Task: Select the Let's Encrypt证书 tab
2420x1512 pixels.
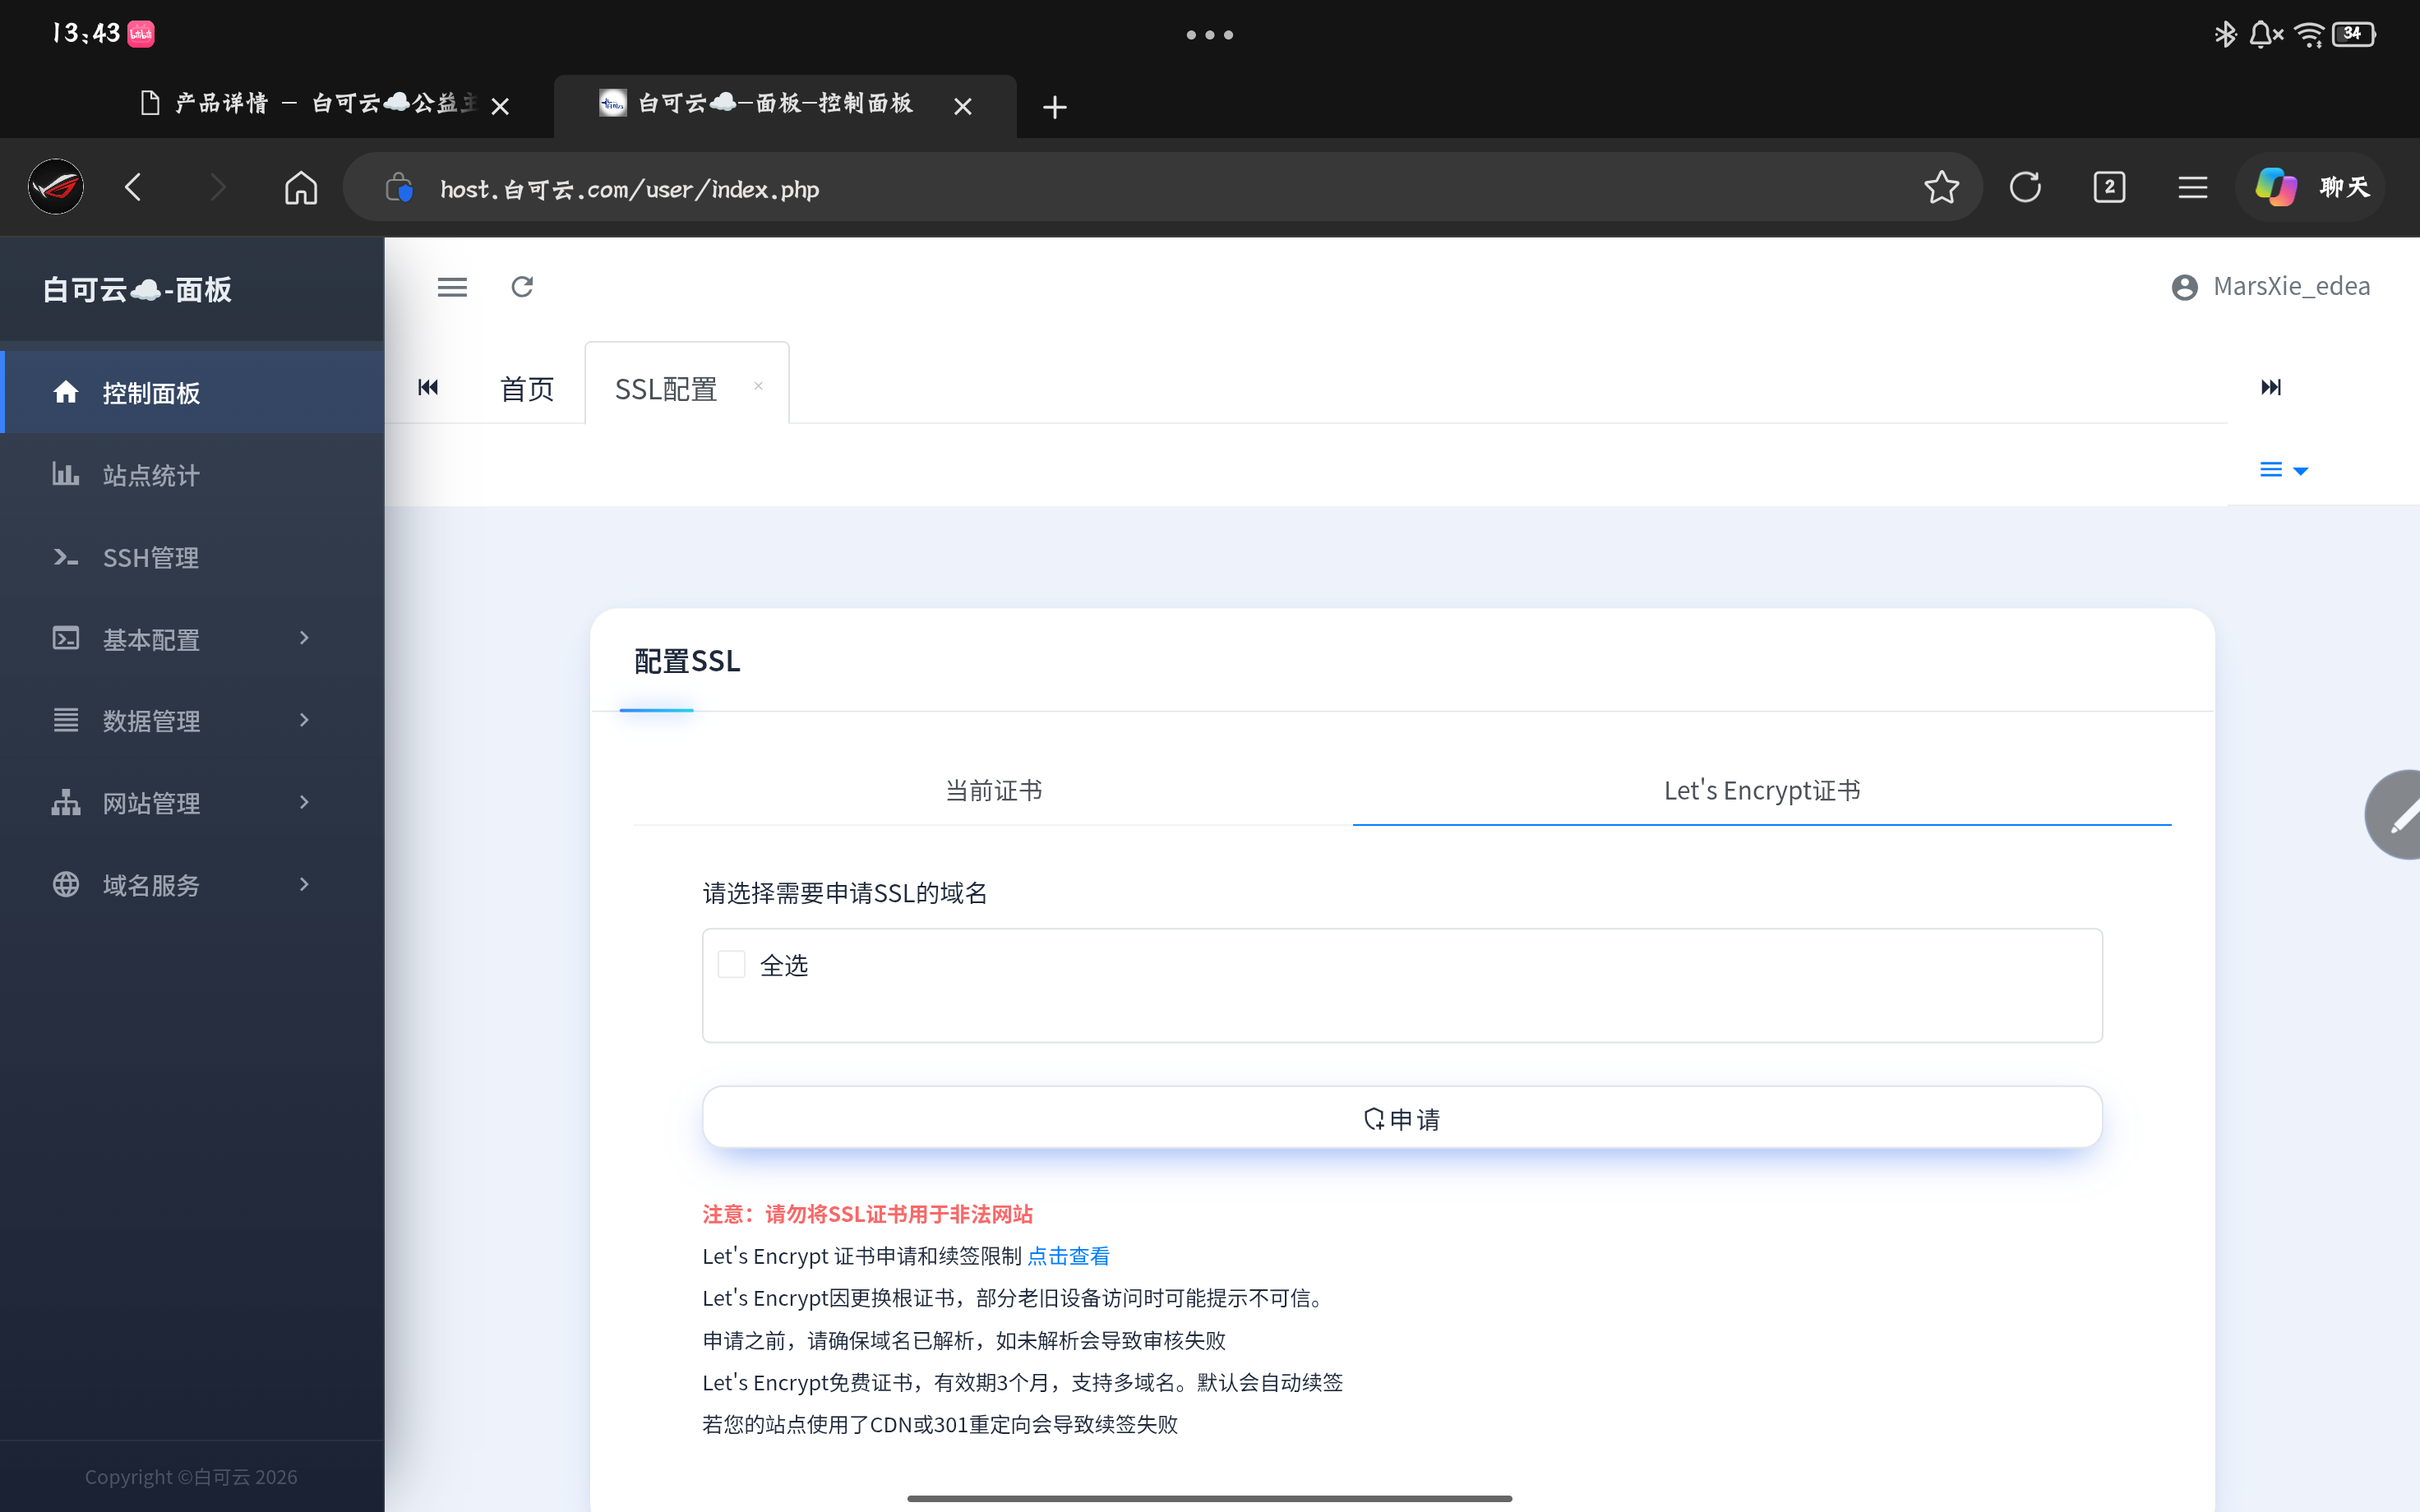Action: (1762, 790)
